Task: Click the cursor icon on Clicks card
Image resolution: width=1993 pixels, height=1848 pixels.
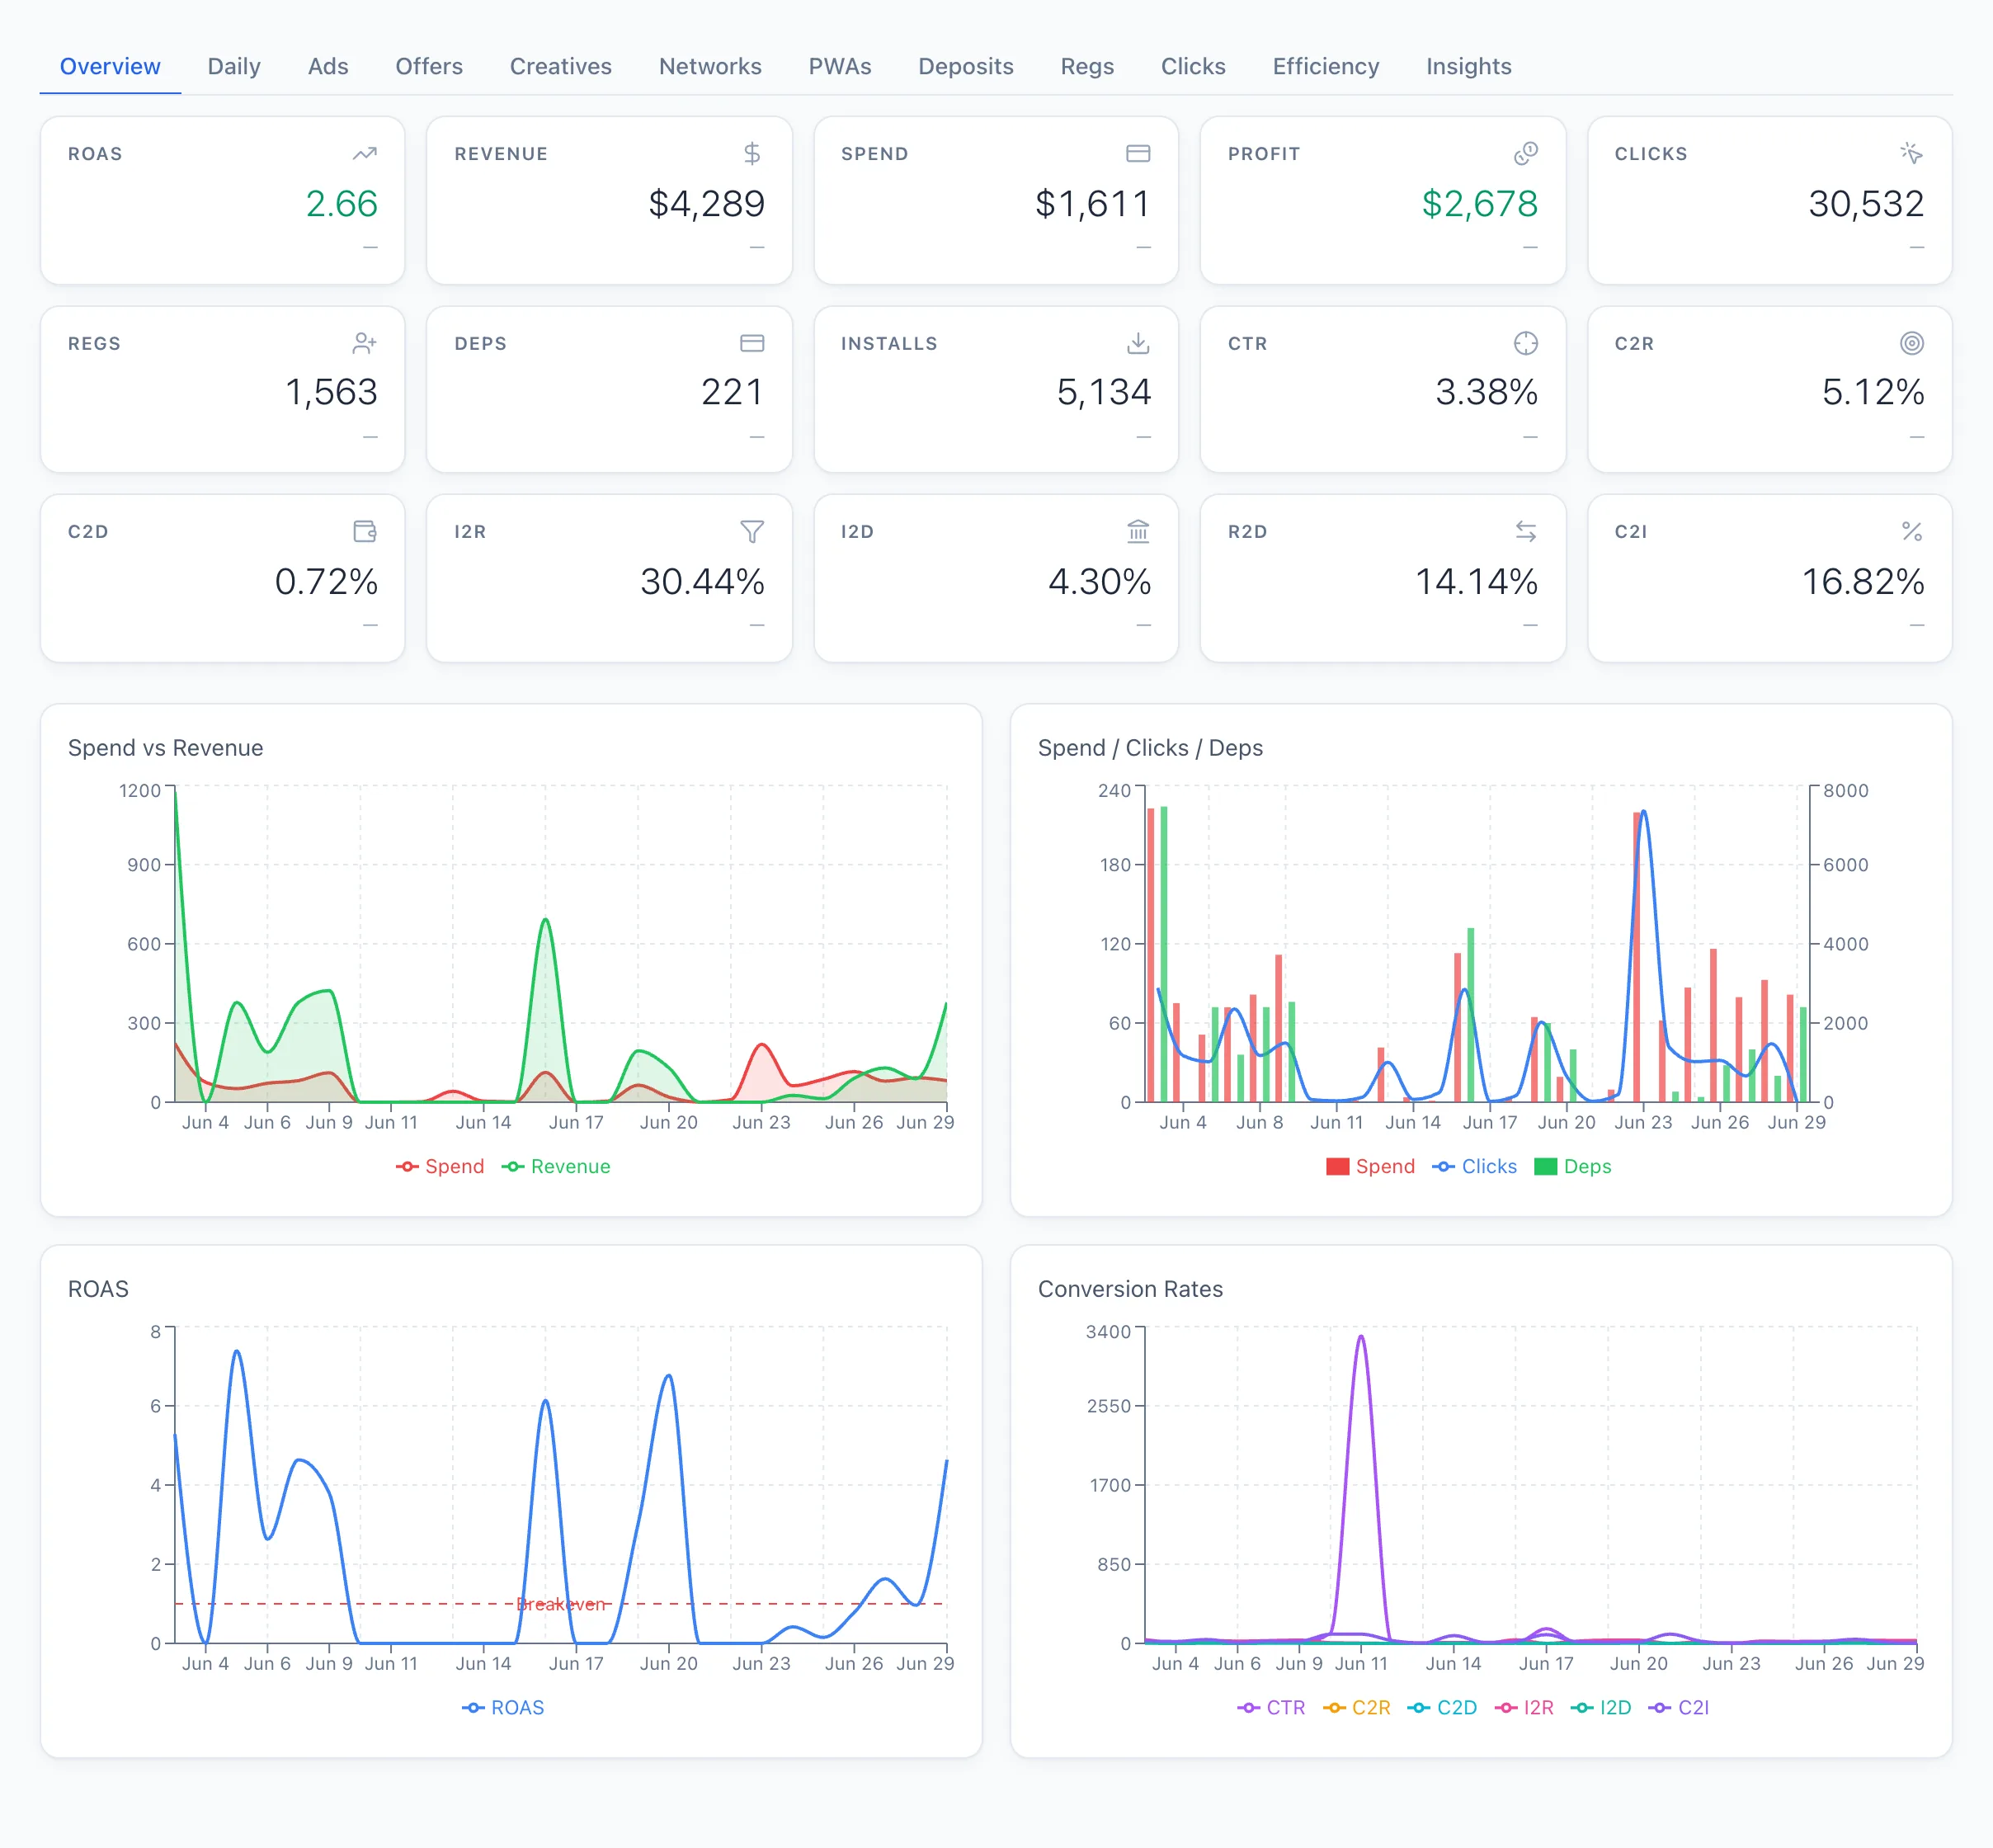Action: [1911, 153]
